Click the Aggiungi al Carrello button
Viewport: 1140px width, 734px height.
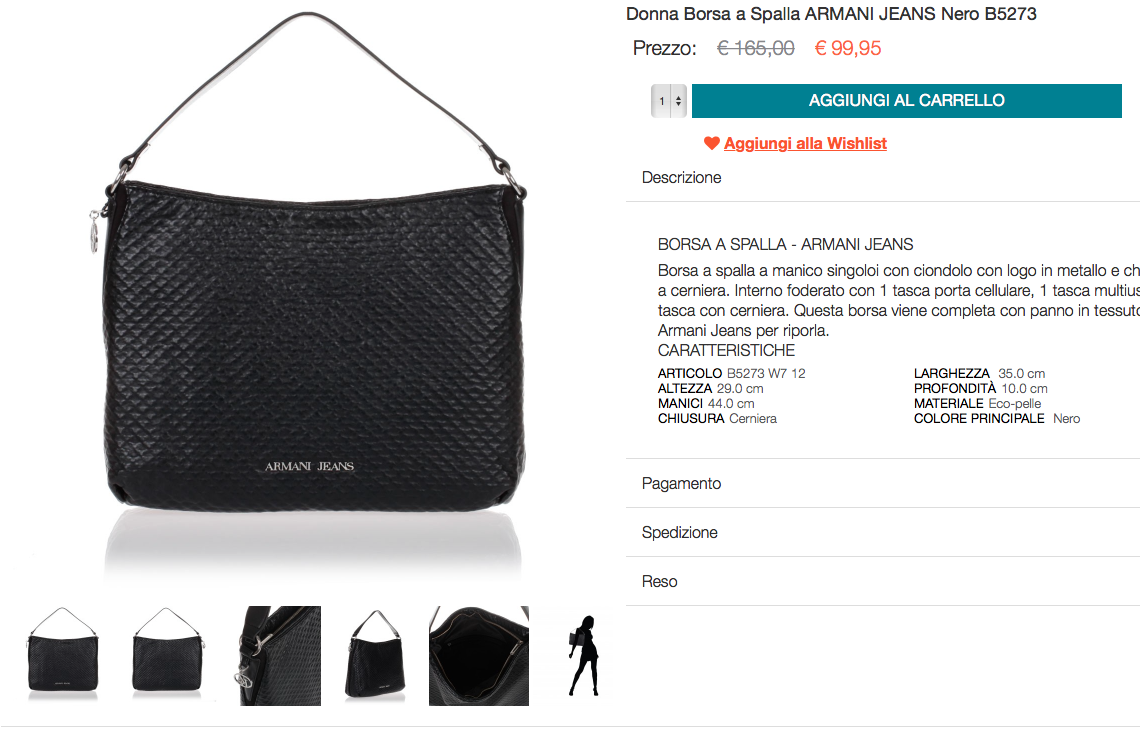point(907,101)
